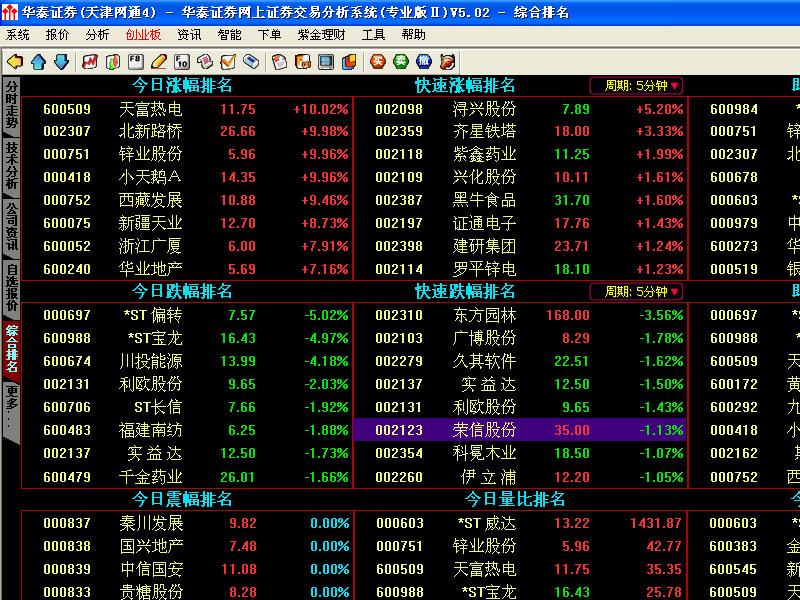
Task: Click the 今日跌幅排名 header
Action: [x=182, y=291]
